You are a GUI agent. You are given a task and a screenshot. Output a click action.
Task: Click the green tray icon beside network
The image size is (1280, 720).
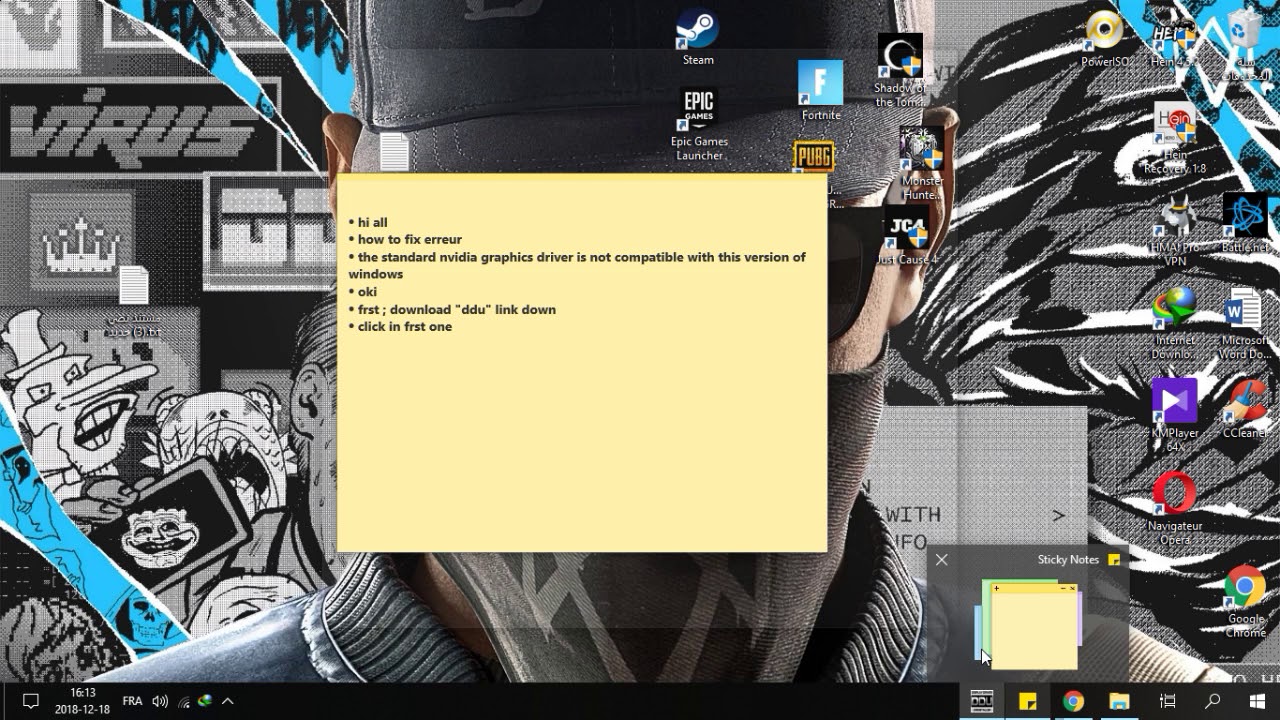click(x=205, y=701)
